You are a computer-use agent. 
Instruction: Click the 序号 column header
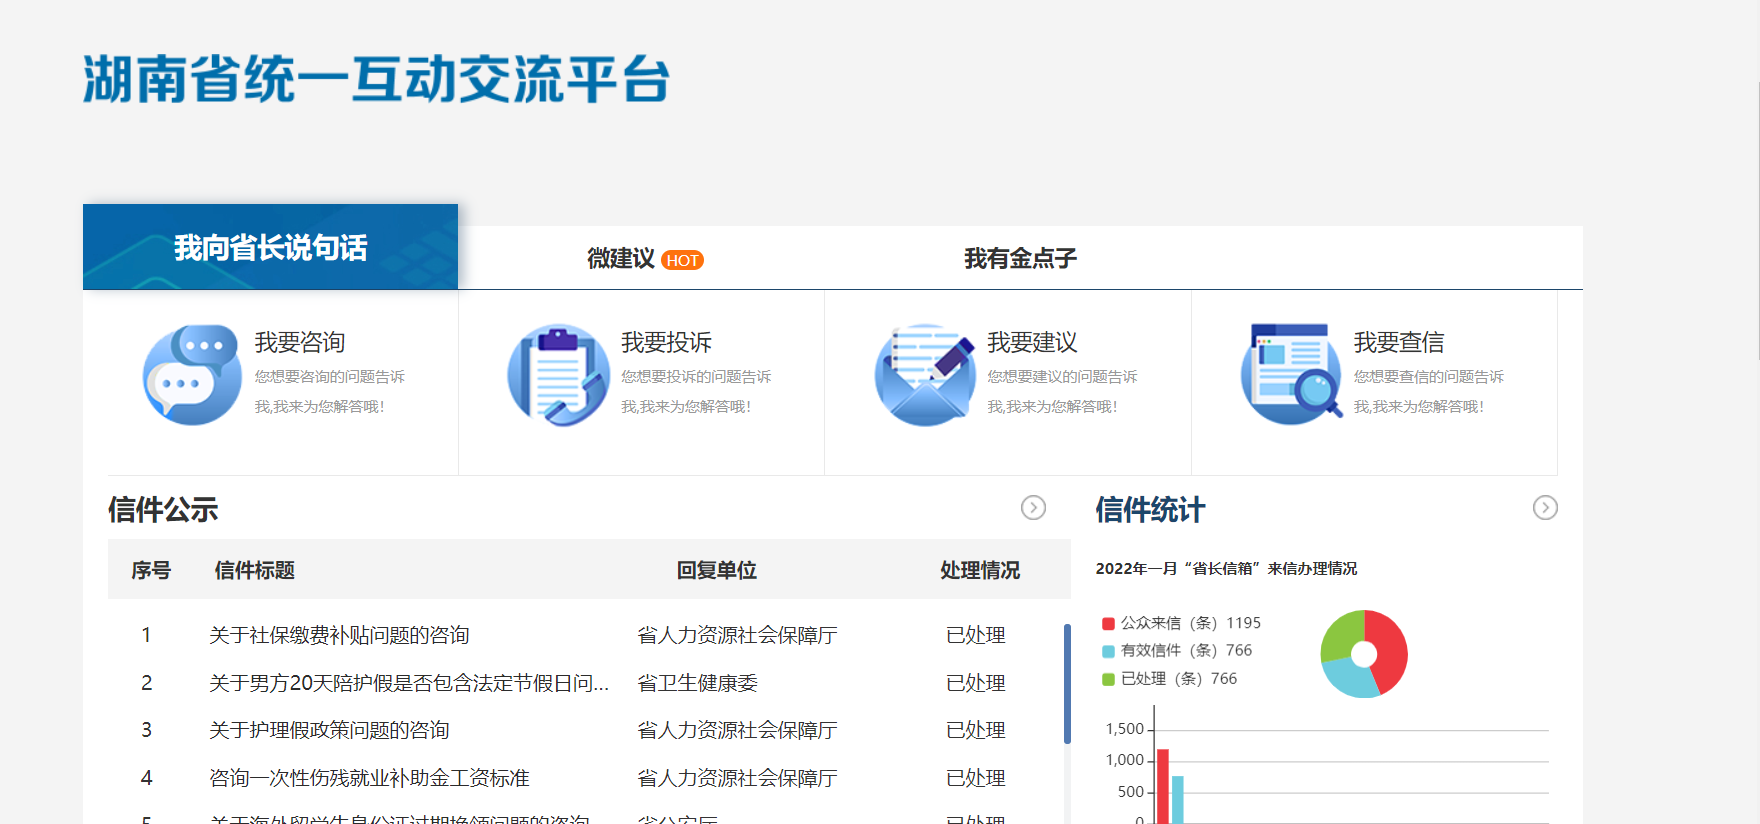151,570
